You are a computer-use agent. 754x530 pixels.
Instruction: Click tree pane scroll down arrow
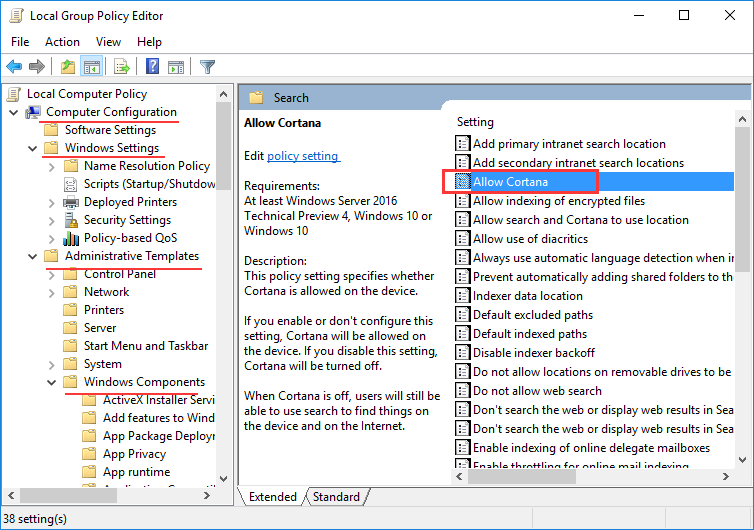tap(223, 479)
